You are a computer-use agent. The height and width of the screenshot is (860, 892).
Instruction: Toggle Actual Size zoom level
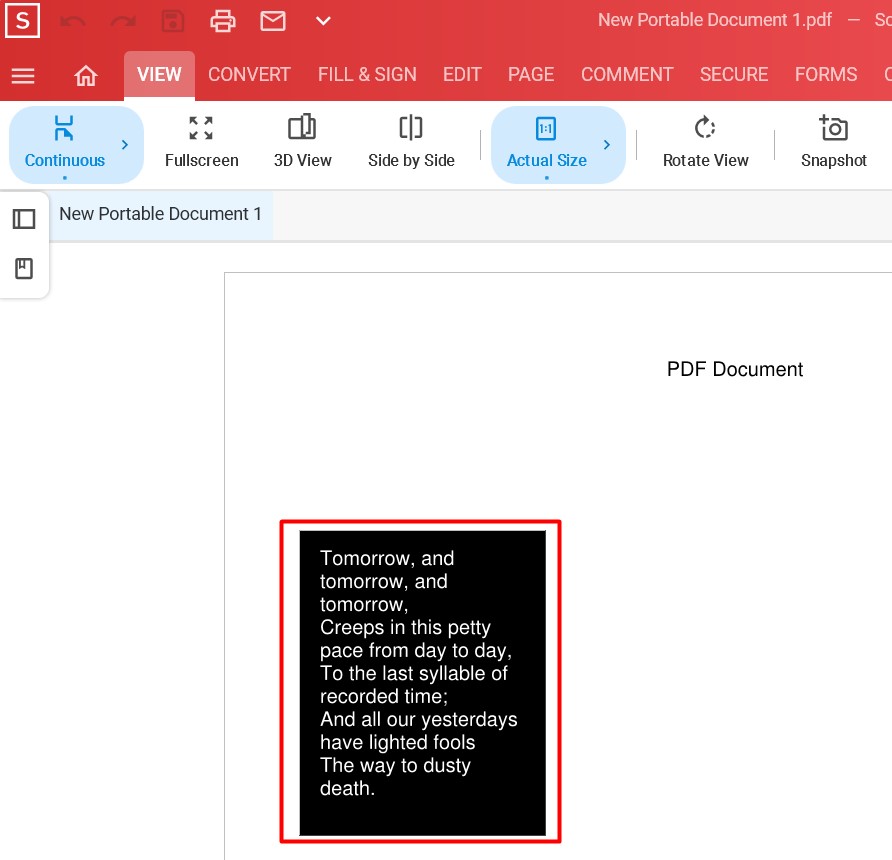(x=546, y=143)
